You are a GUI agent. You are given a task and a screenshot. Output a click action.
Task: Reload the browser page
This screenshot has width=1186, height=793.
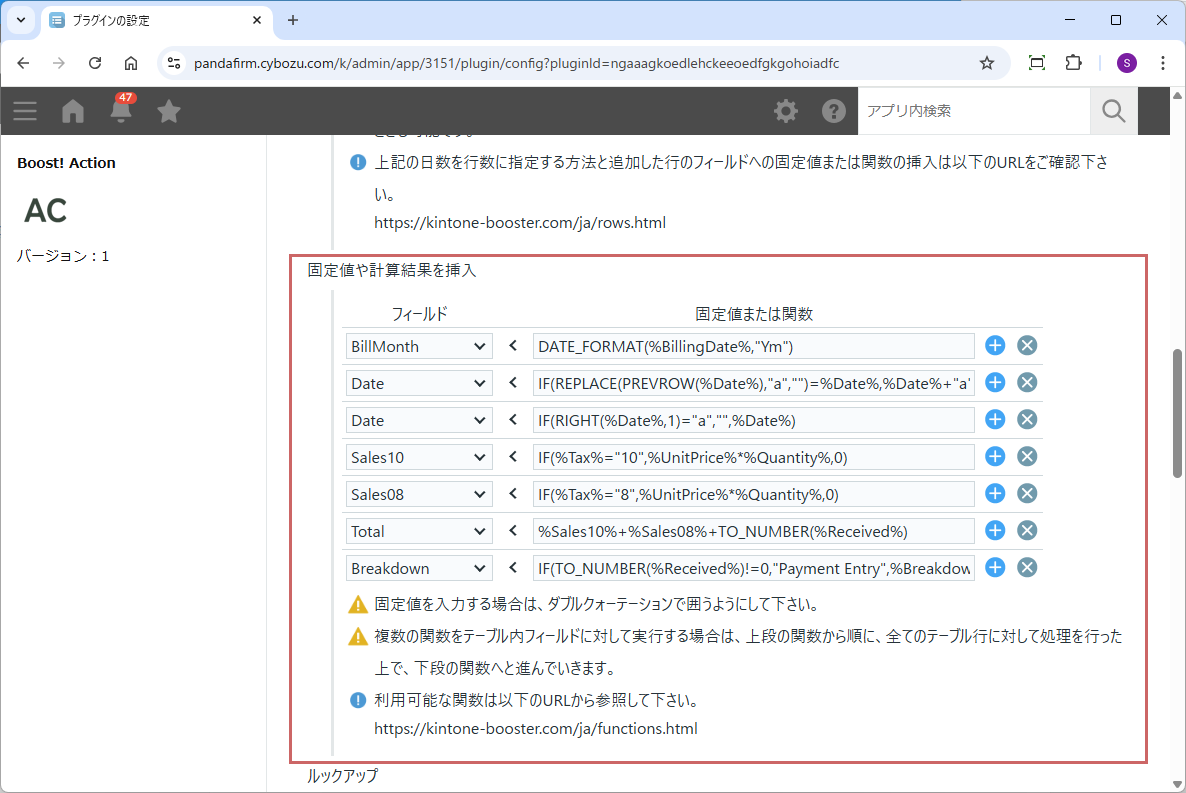coord(95,63)
